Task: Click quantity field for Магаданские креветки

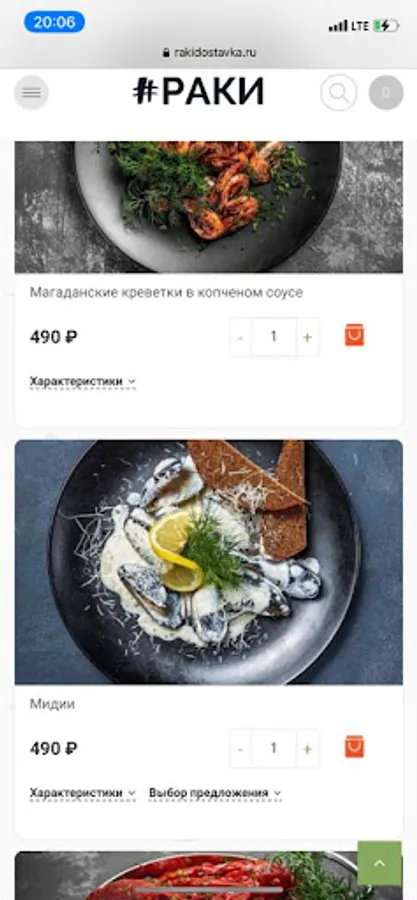Action: [x=274, y=337]
